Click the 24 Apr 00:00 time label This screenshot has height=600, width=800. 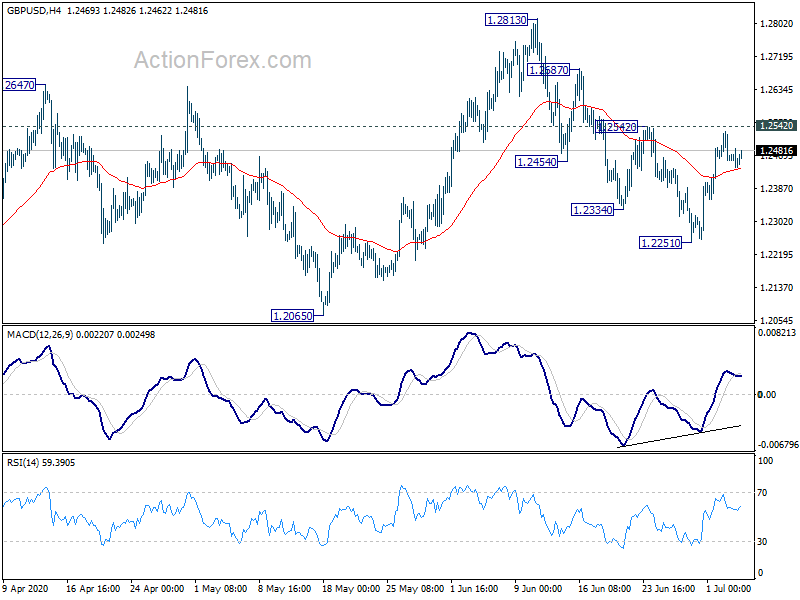click(157, 588)
